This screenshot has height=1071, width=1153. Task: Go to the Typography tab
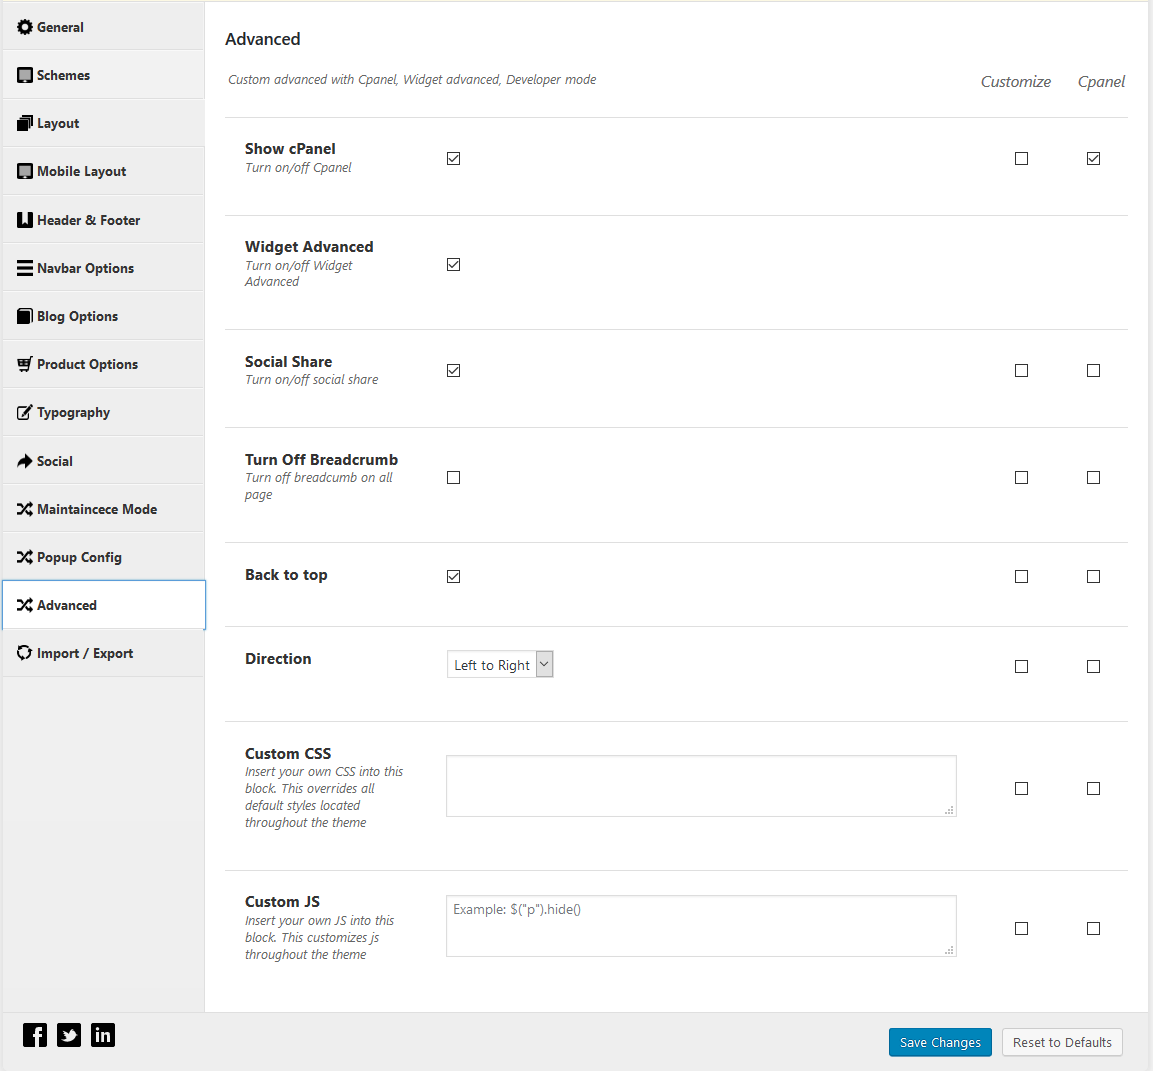click(x=104, y=413)
